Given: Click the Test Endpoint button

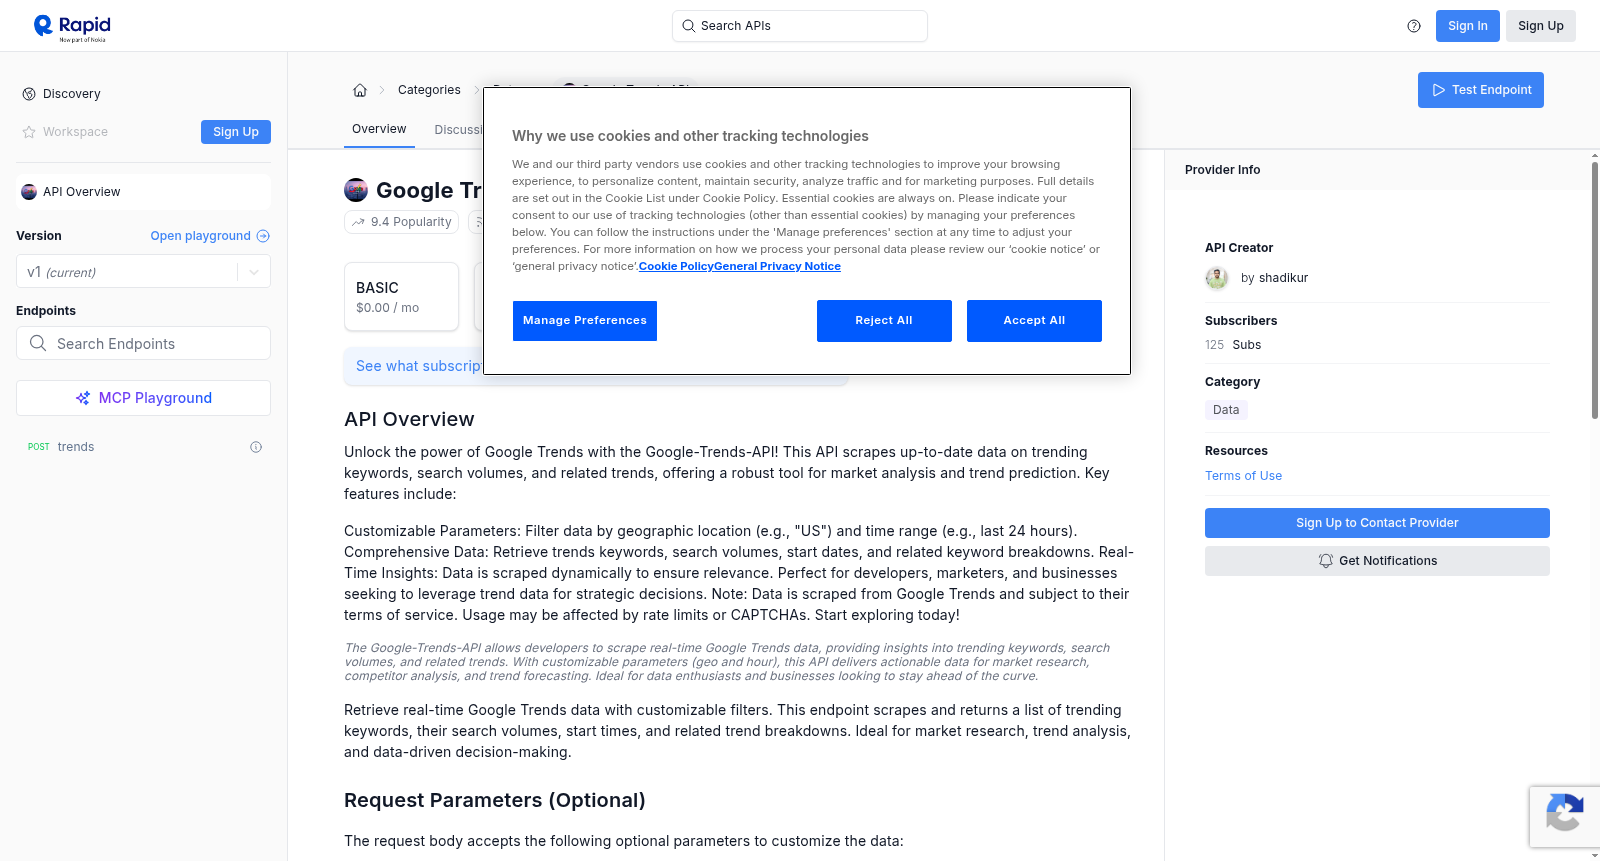Looking at the screenshot, I should coord(1481,90).
